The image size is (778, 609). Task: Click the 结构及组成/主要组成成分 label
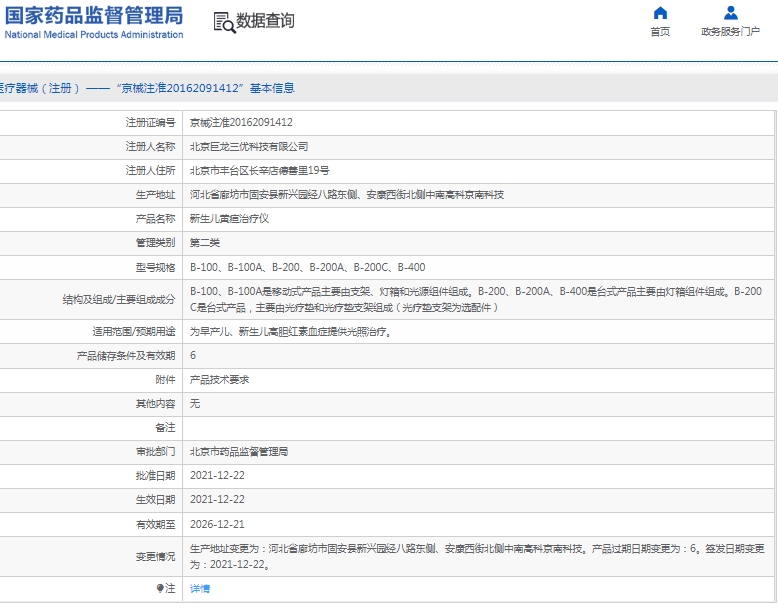pos(119,299)
